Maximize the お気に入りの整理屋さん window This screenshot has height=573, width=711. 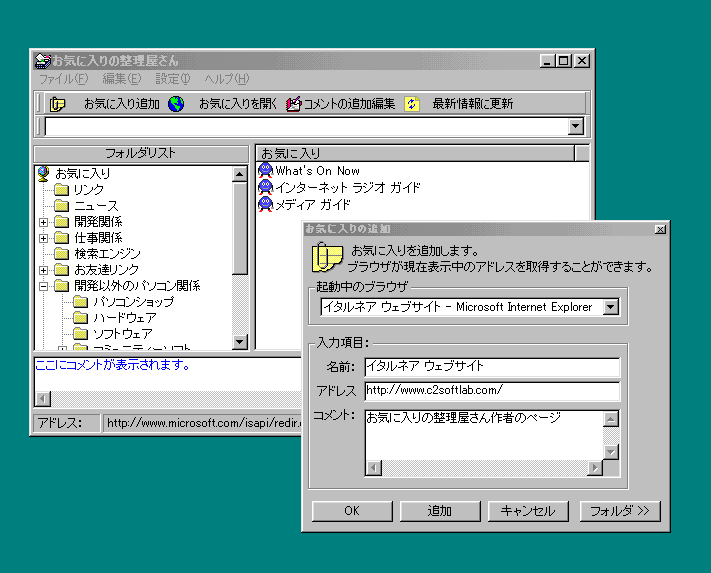coord(563,60)
